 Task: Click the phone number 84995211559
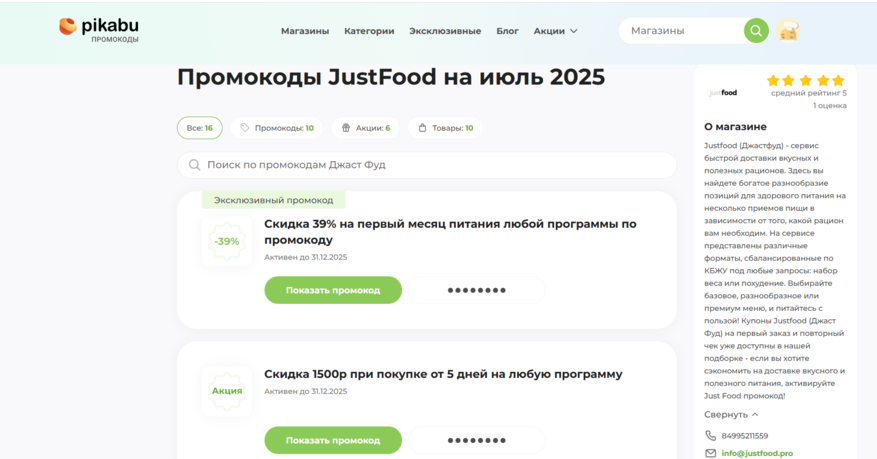744,436
